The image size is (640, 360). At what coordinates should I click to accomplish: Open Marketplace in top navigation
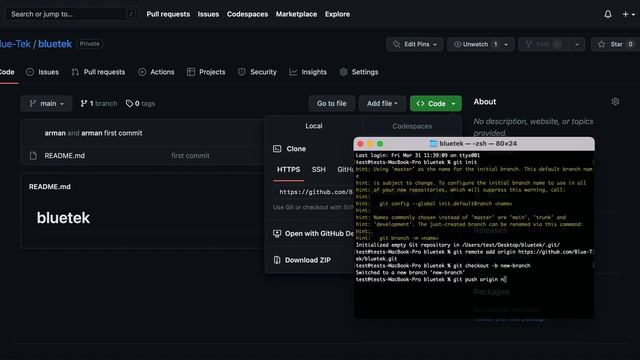click(x=296, y=14)
